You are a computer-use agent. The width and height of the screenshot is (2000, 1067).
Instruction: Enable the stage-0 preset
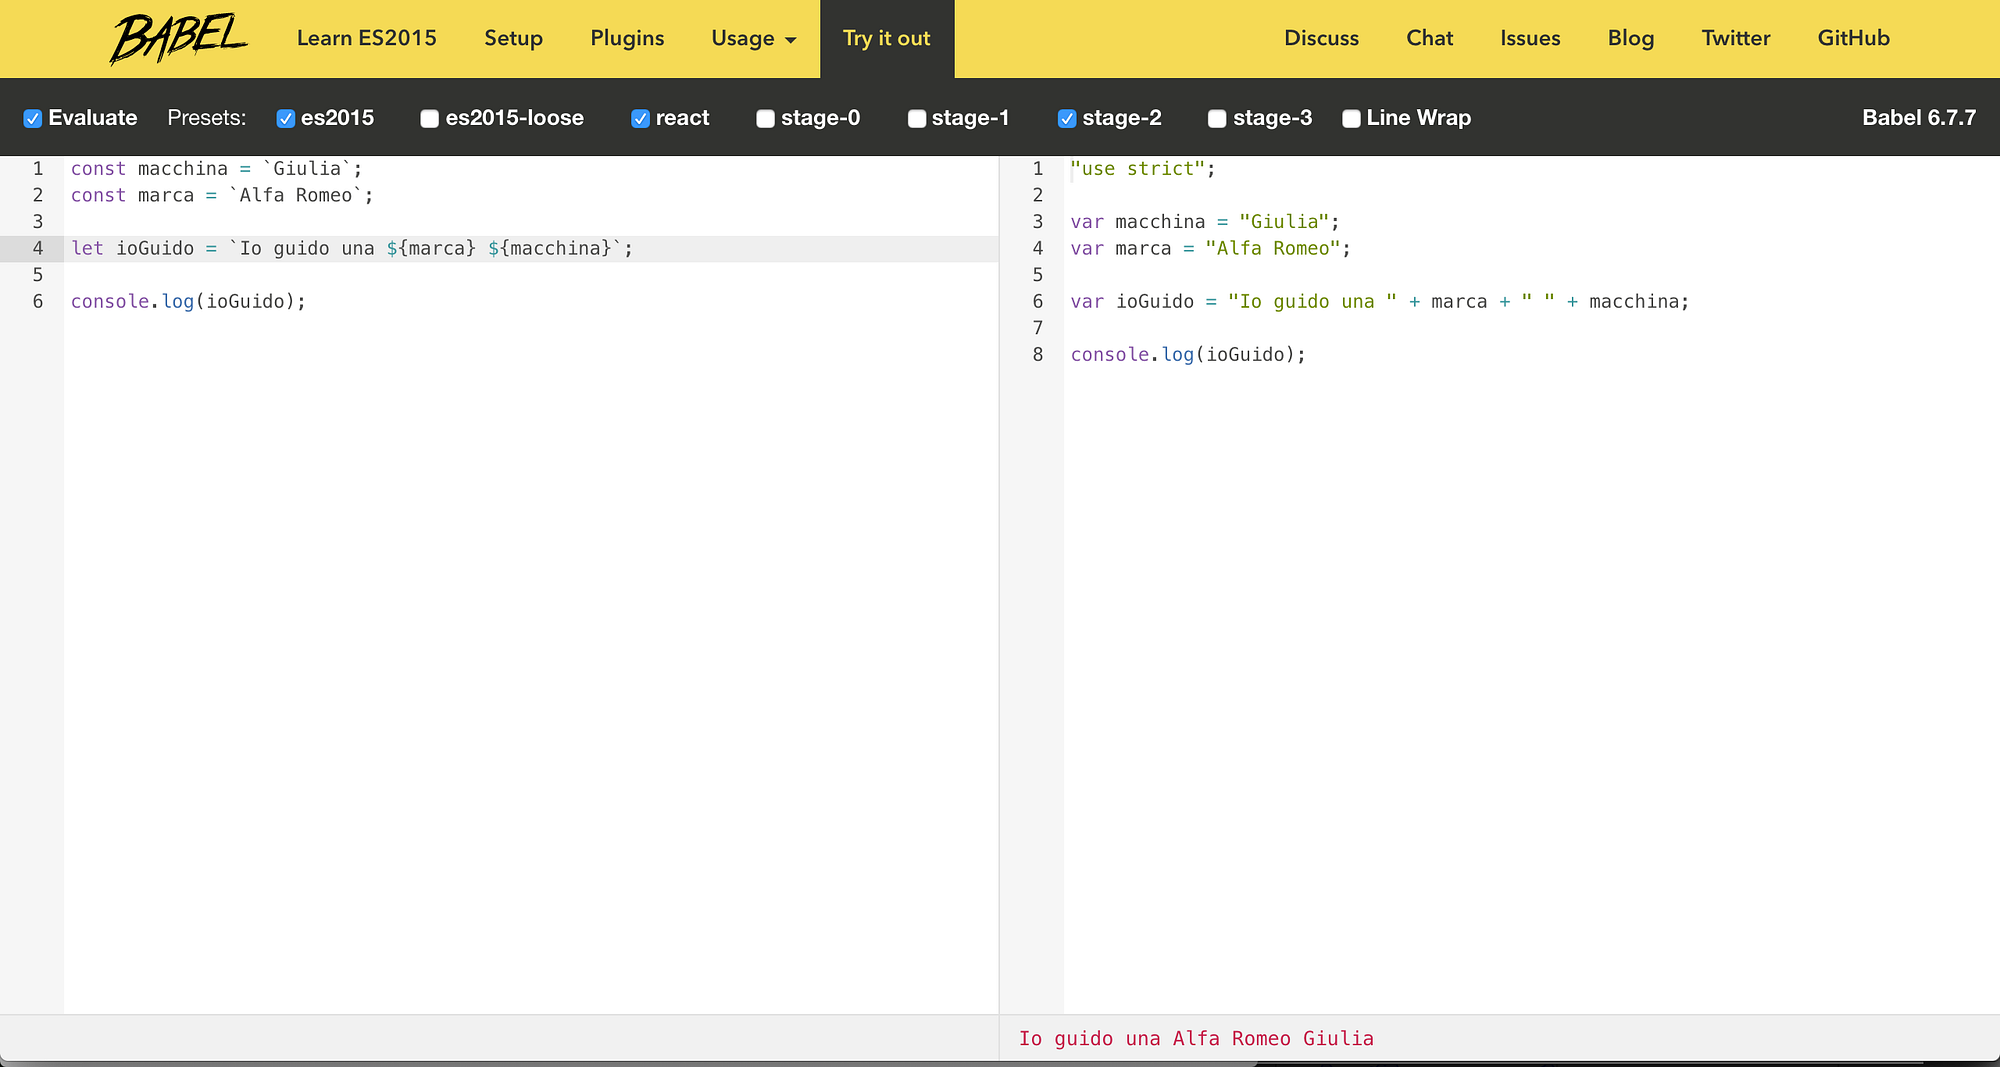[765, 118]
